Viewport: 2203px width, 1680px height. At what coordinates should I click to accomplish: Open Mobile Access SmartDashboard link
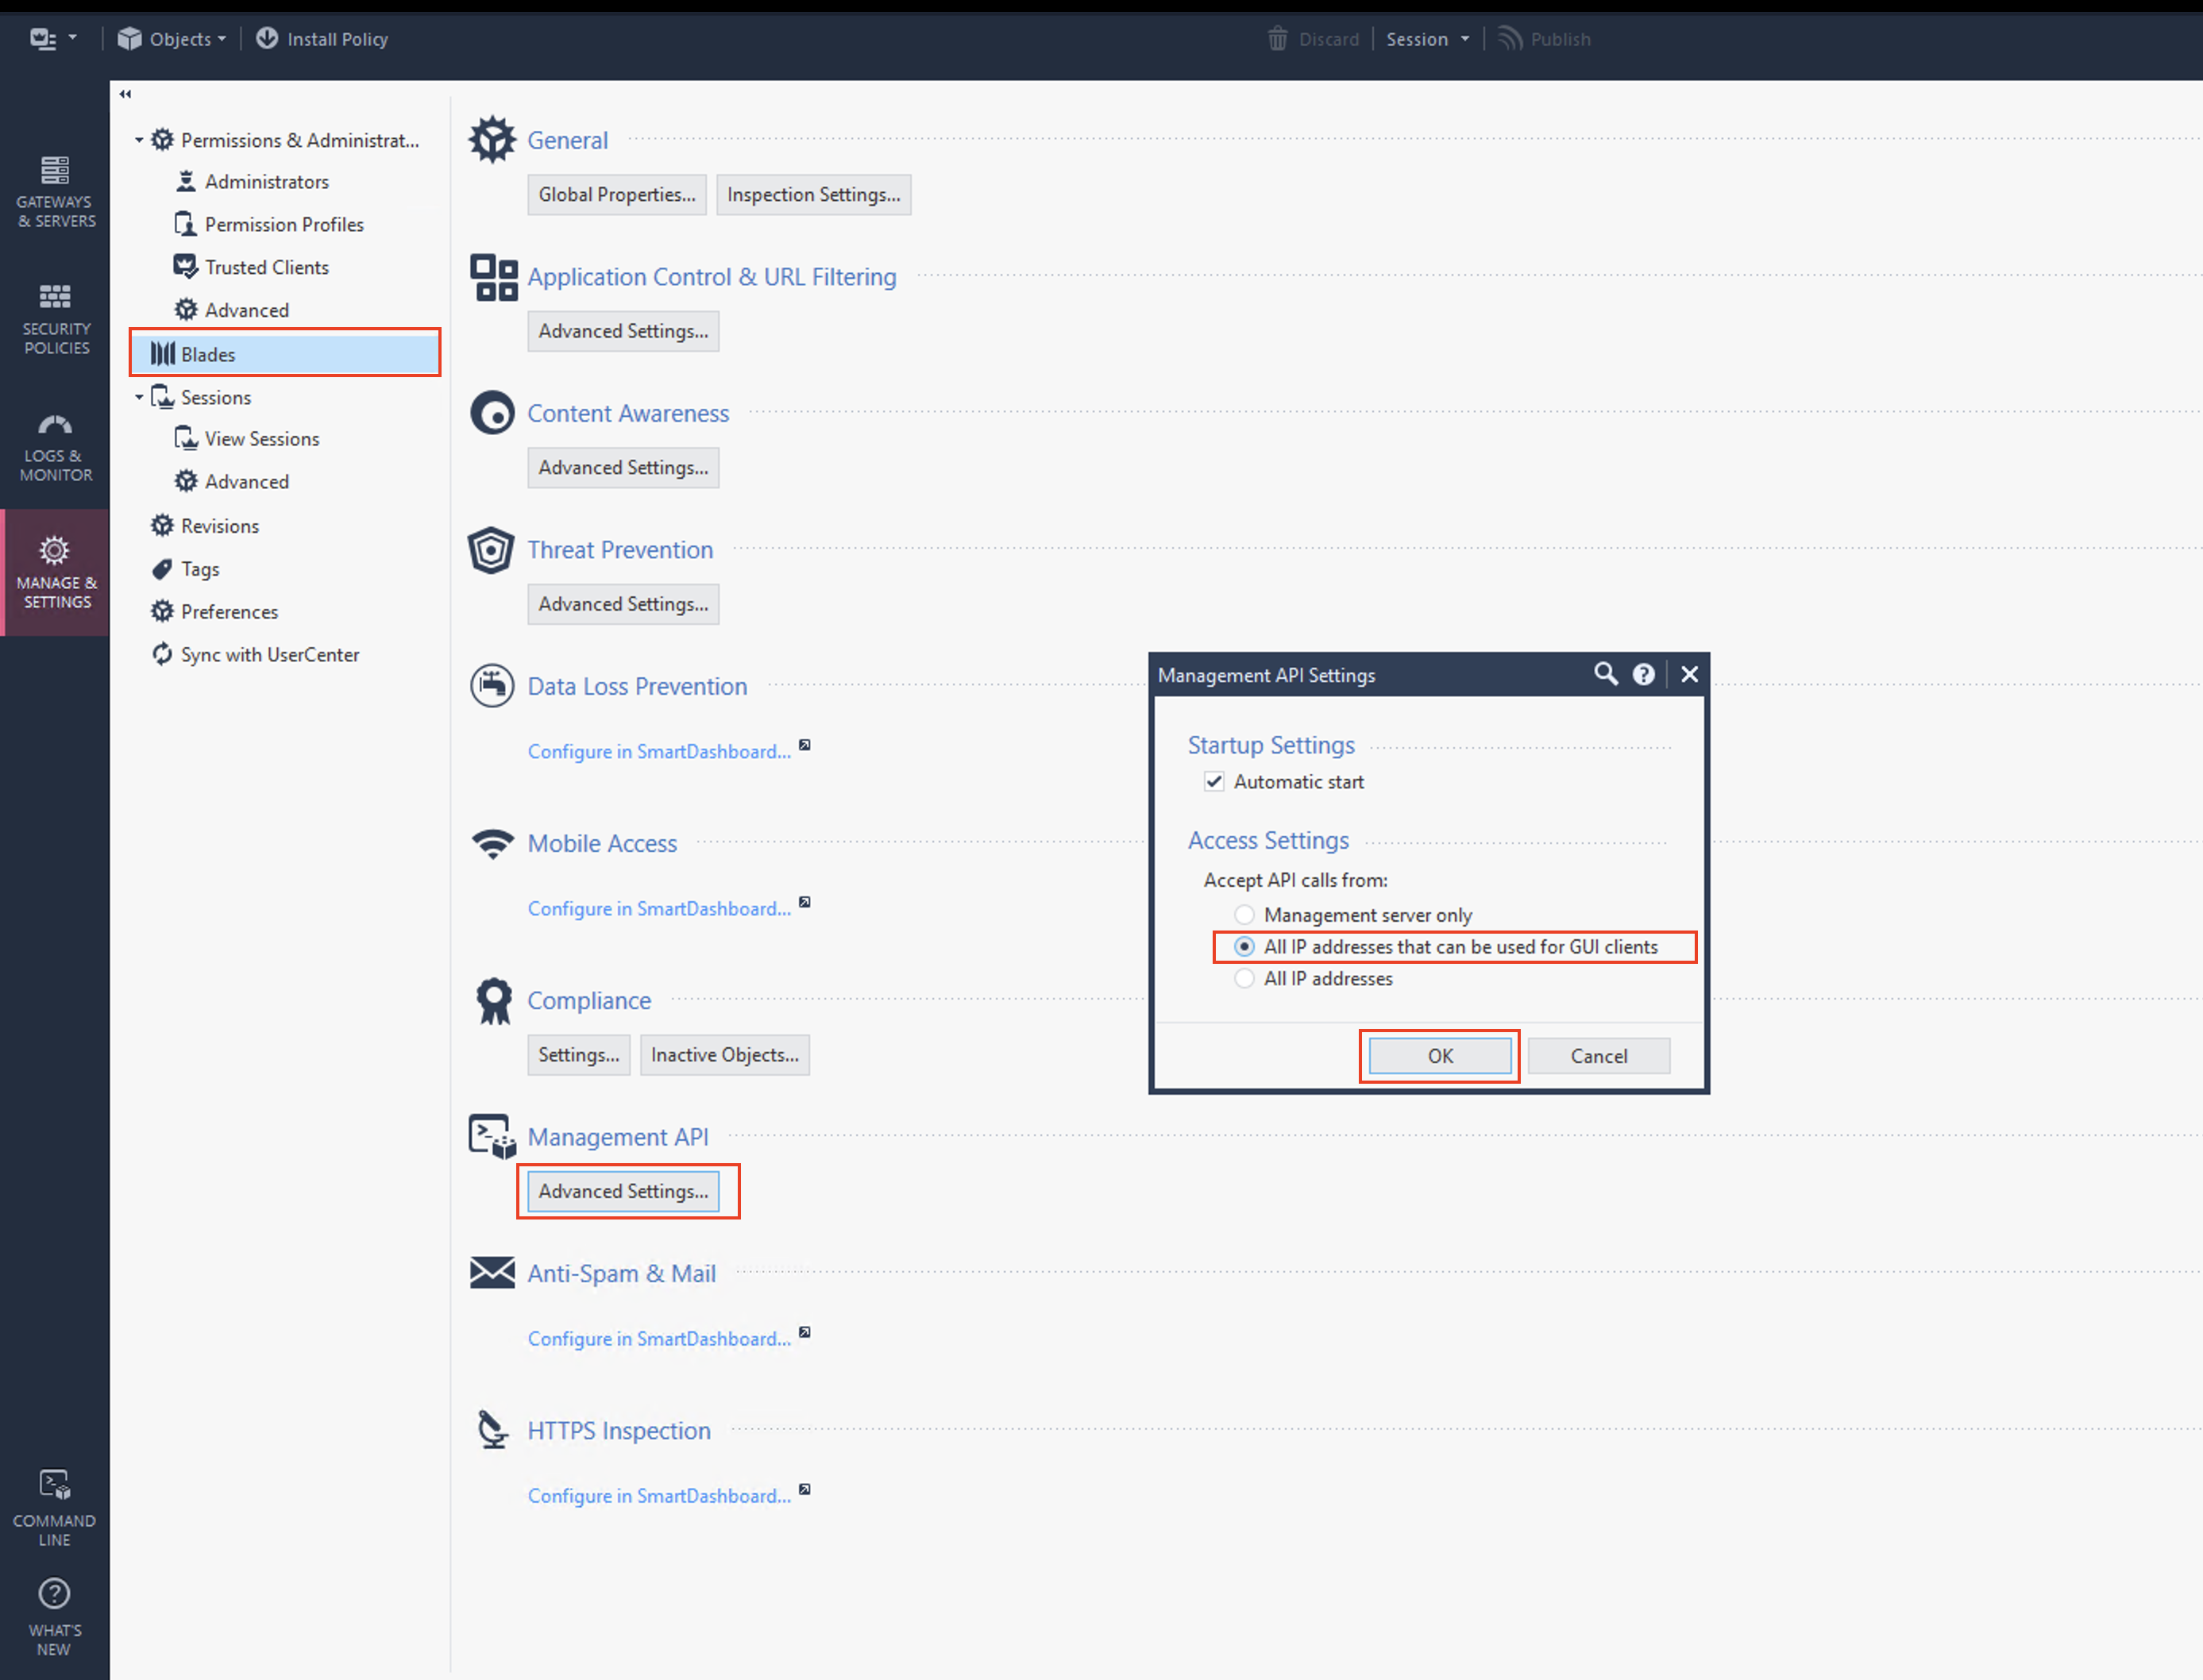pos(659,909)
